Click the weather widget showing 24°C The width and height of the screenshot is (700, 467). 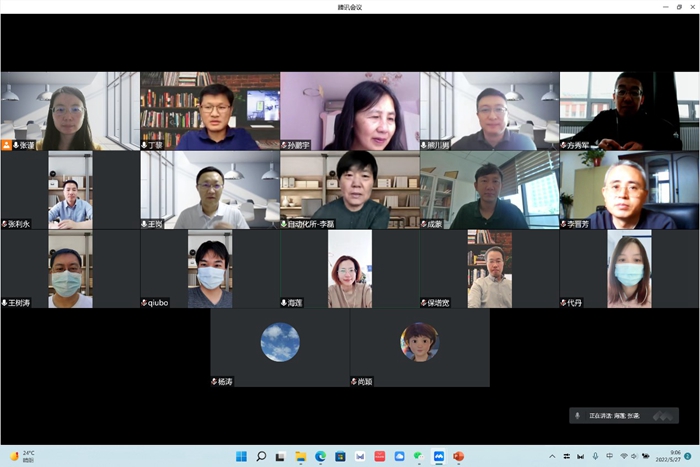coord(22,456)
